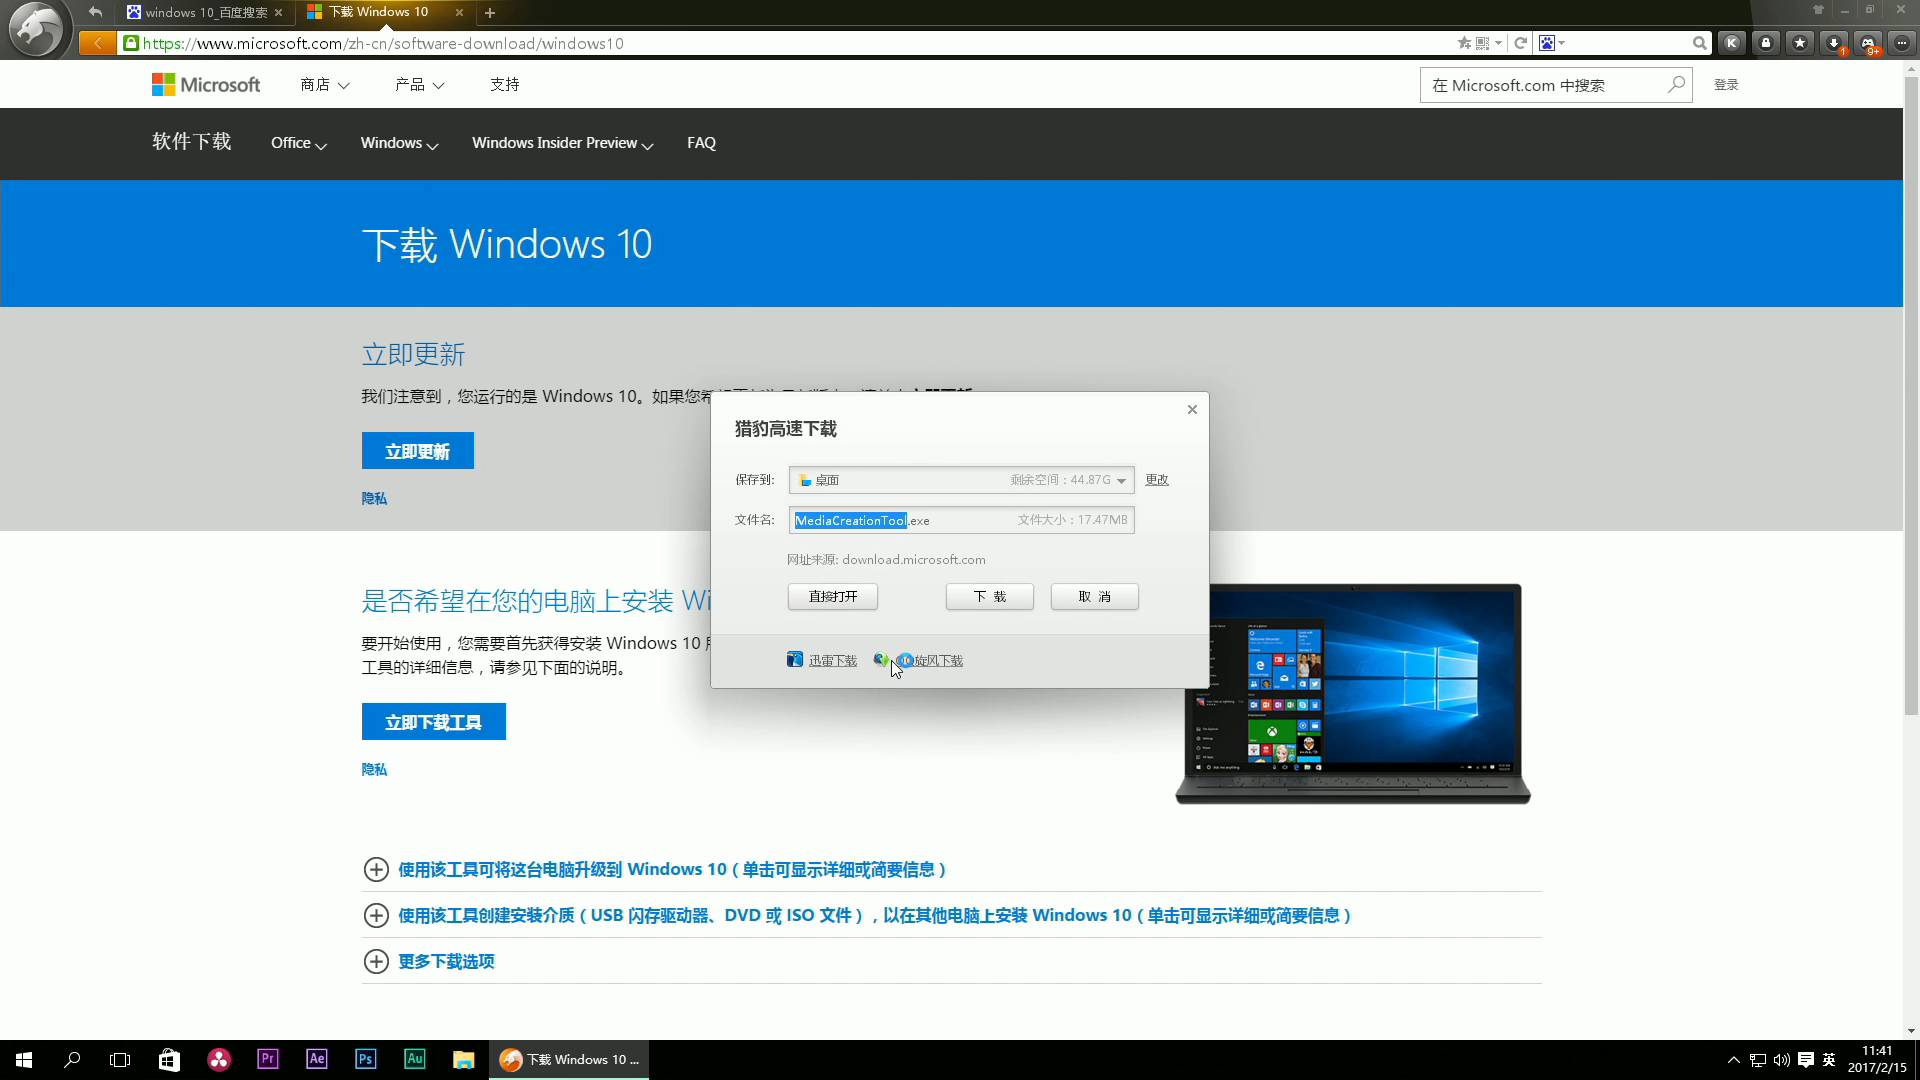Click the 迅雷下载 option icon in the dialog
1920x1080 pixels.
pyautogui.click(x=795, y=660)
